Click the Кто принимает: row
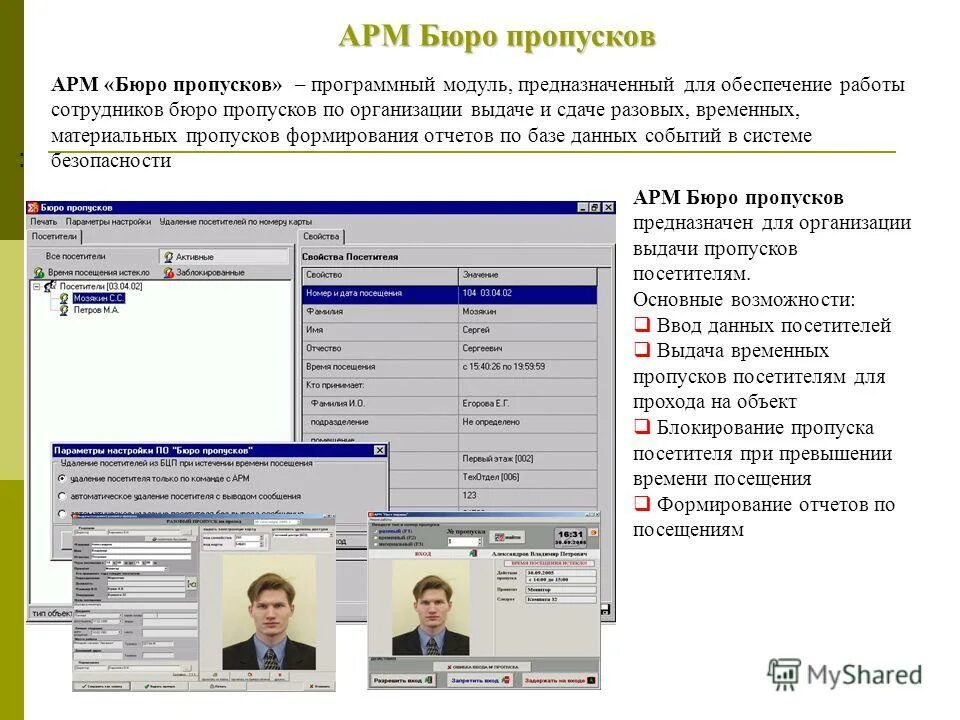Screen dimensions: 960x720 tap(449, 385)
